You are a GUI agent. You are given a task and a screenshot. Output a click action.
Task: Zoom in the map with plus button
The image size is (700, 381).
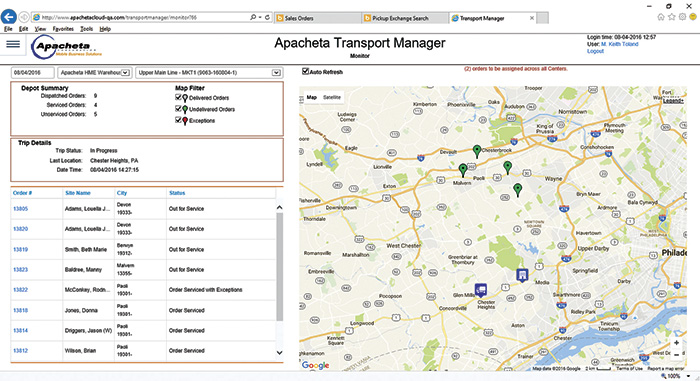[676, 343]
